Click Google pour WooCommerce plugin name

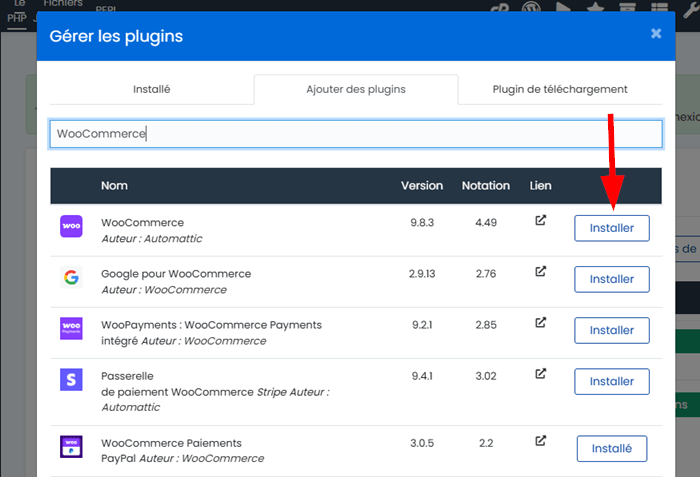[x=176, y=274]
